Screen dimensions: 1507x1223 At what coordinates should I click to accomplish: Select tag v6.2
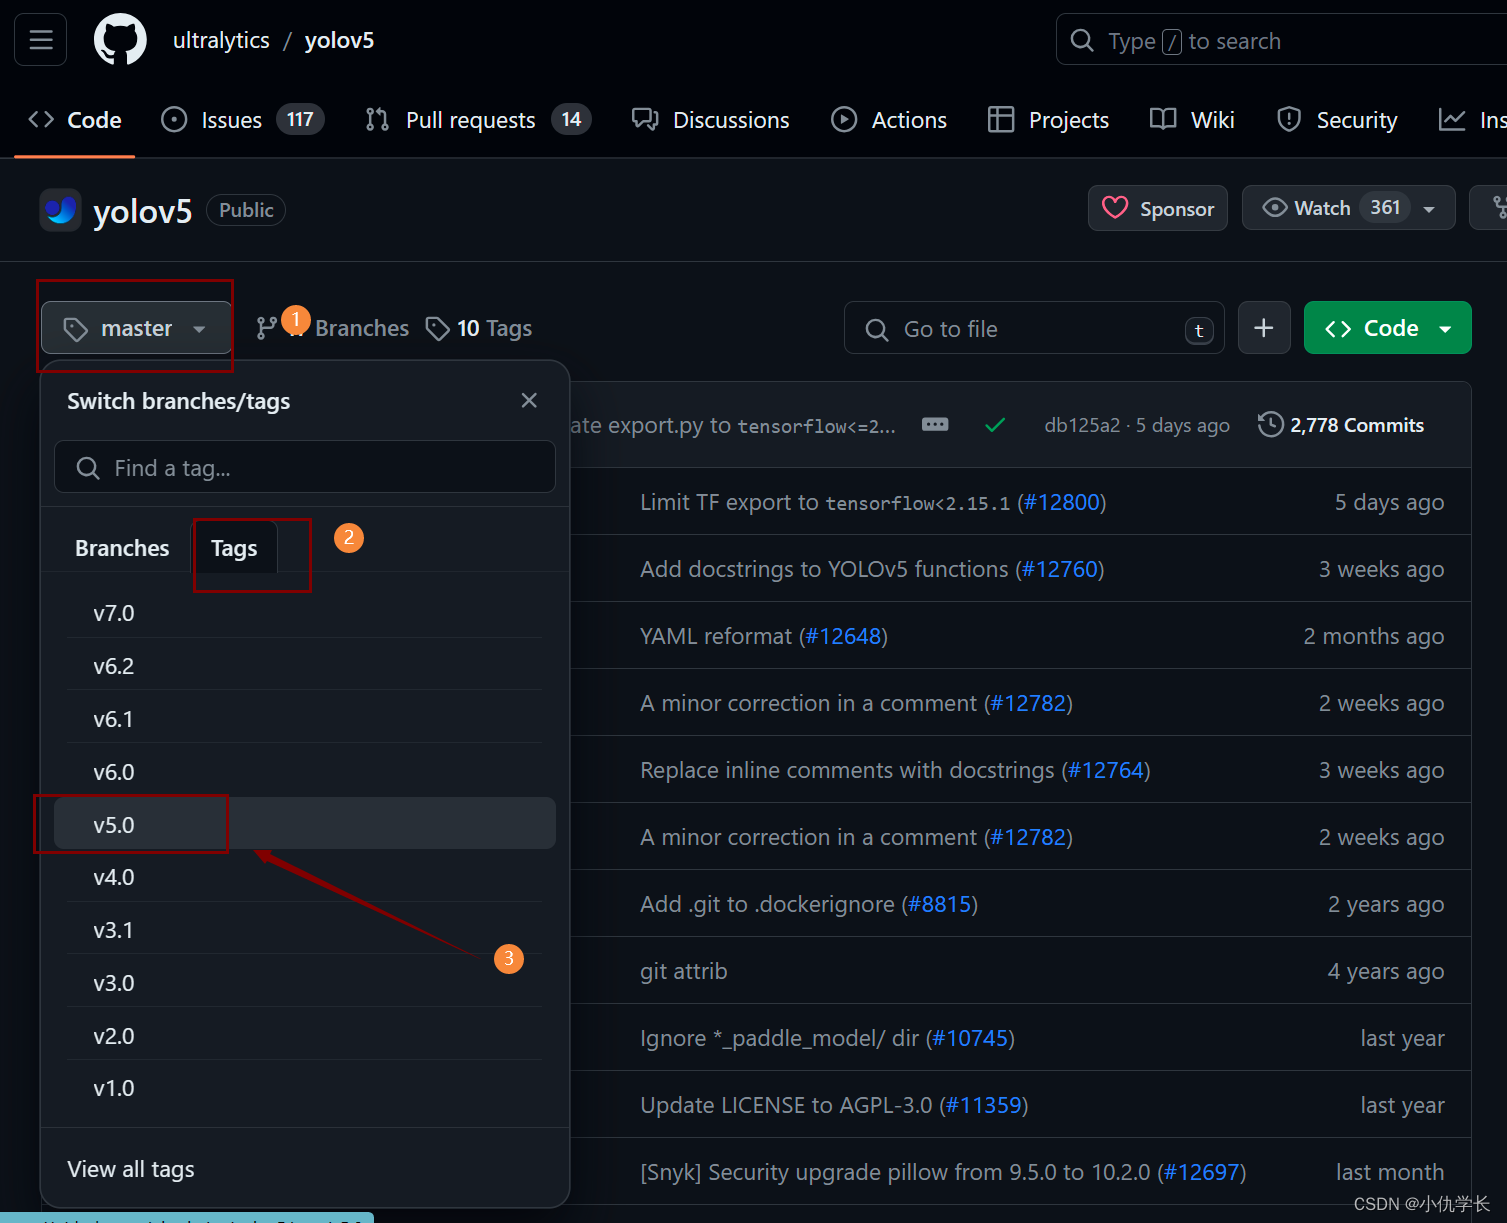click(x=305, y=666)
